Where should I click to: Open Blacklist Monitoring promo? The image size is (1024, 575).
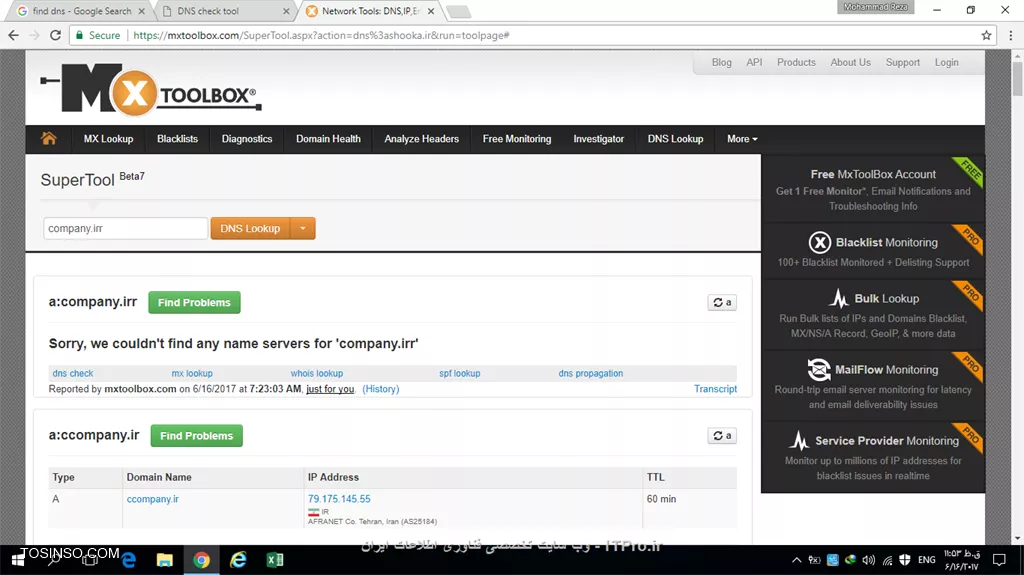coord(873,252)
